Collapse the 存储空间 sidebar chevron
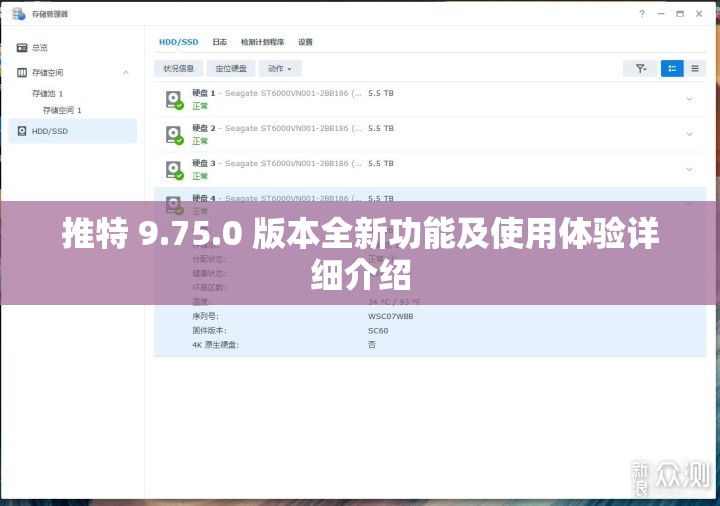Screen dimensions: 720x506 click(x=126, y=73)
